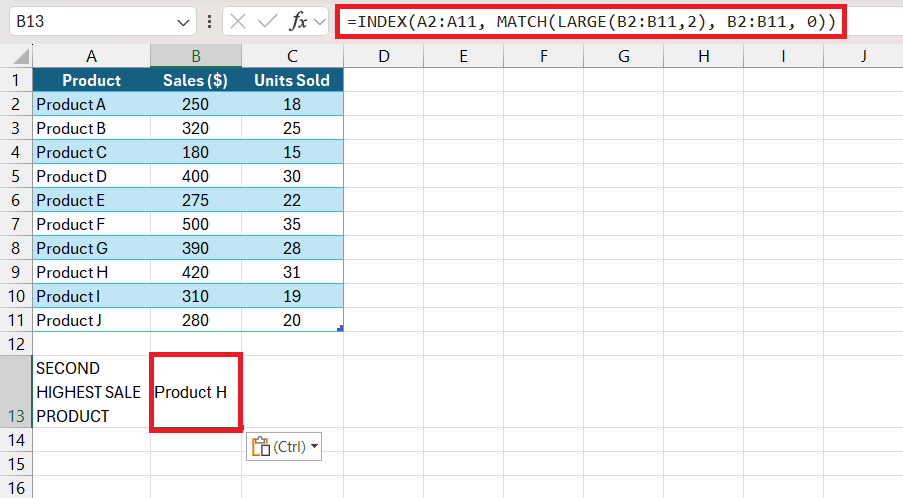Select the Product E cell
The width and height of the screenshot is (903, 498).
(x=92, y=200)
